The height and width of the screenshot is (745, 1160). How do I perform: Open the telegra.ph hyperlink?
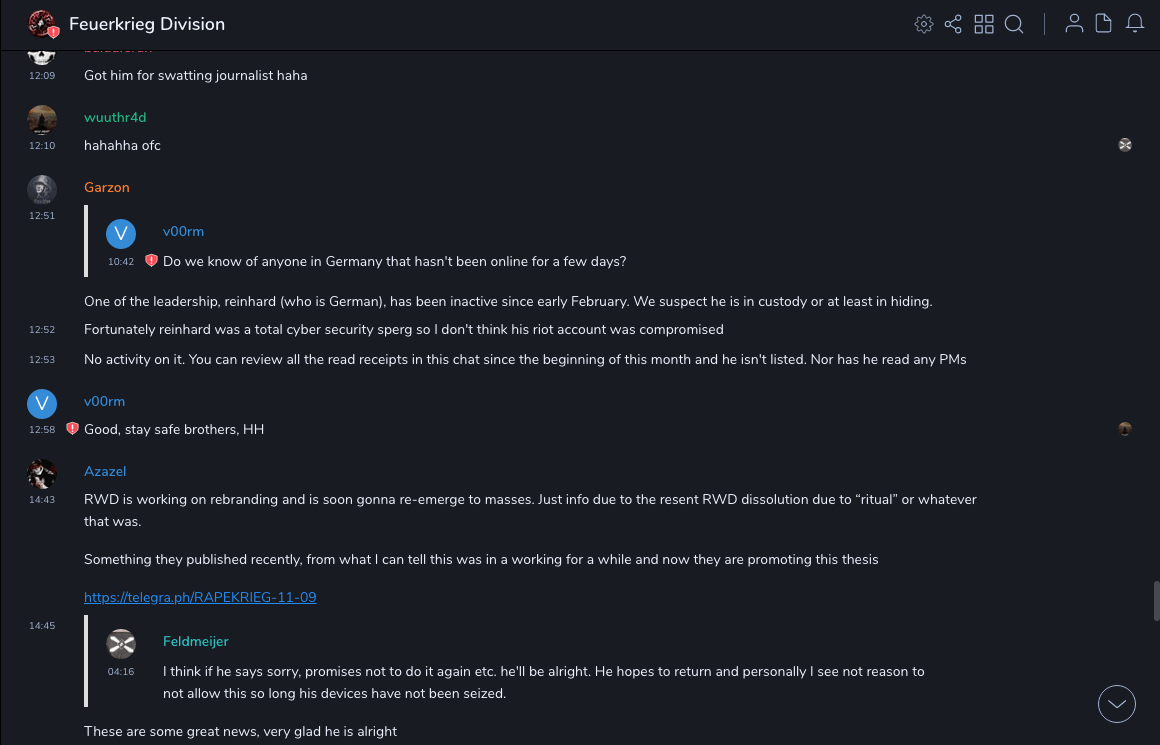(200, 598)
